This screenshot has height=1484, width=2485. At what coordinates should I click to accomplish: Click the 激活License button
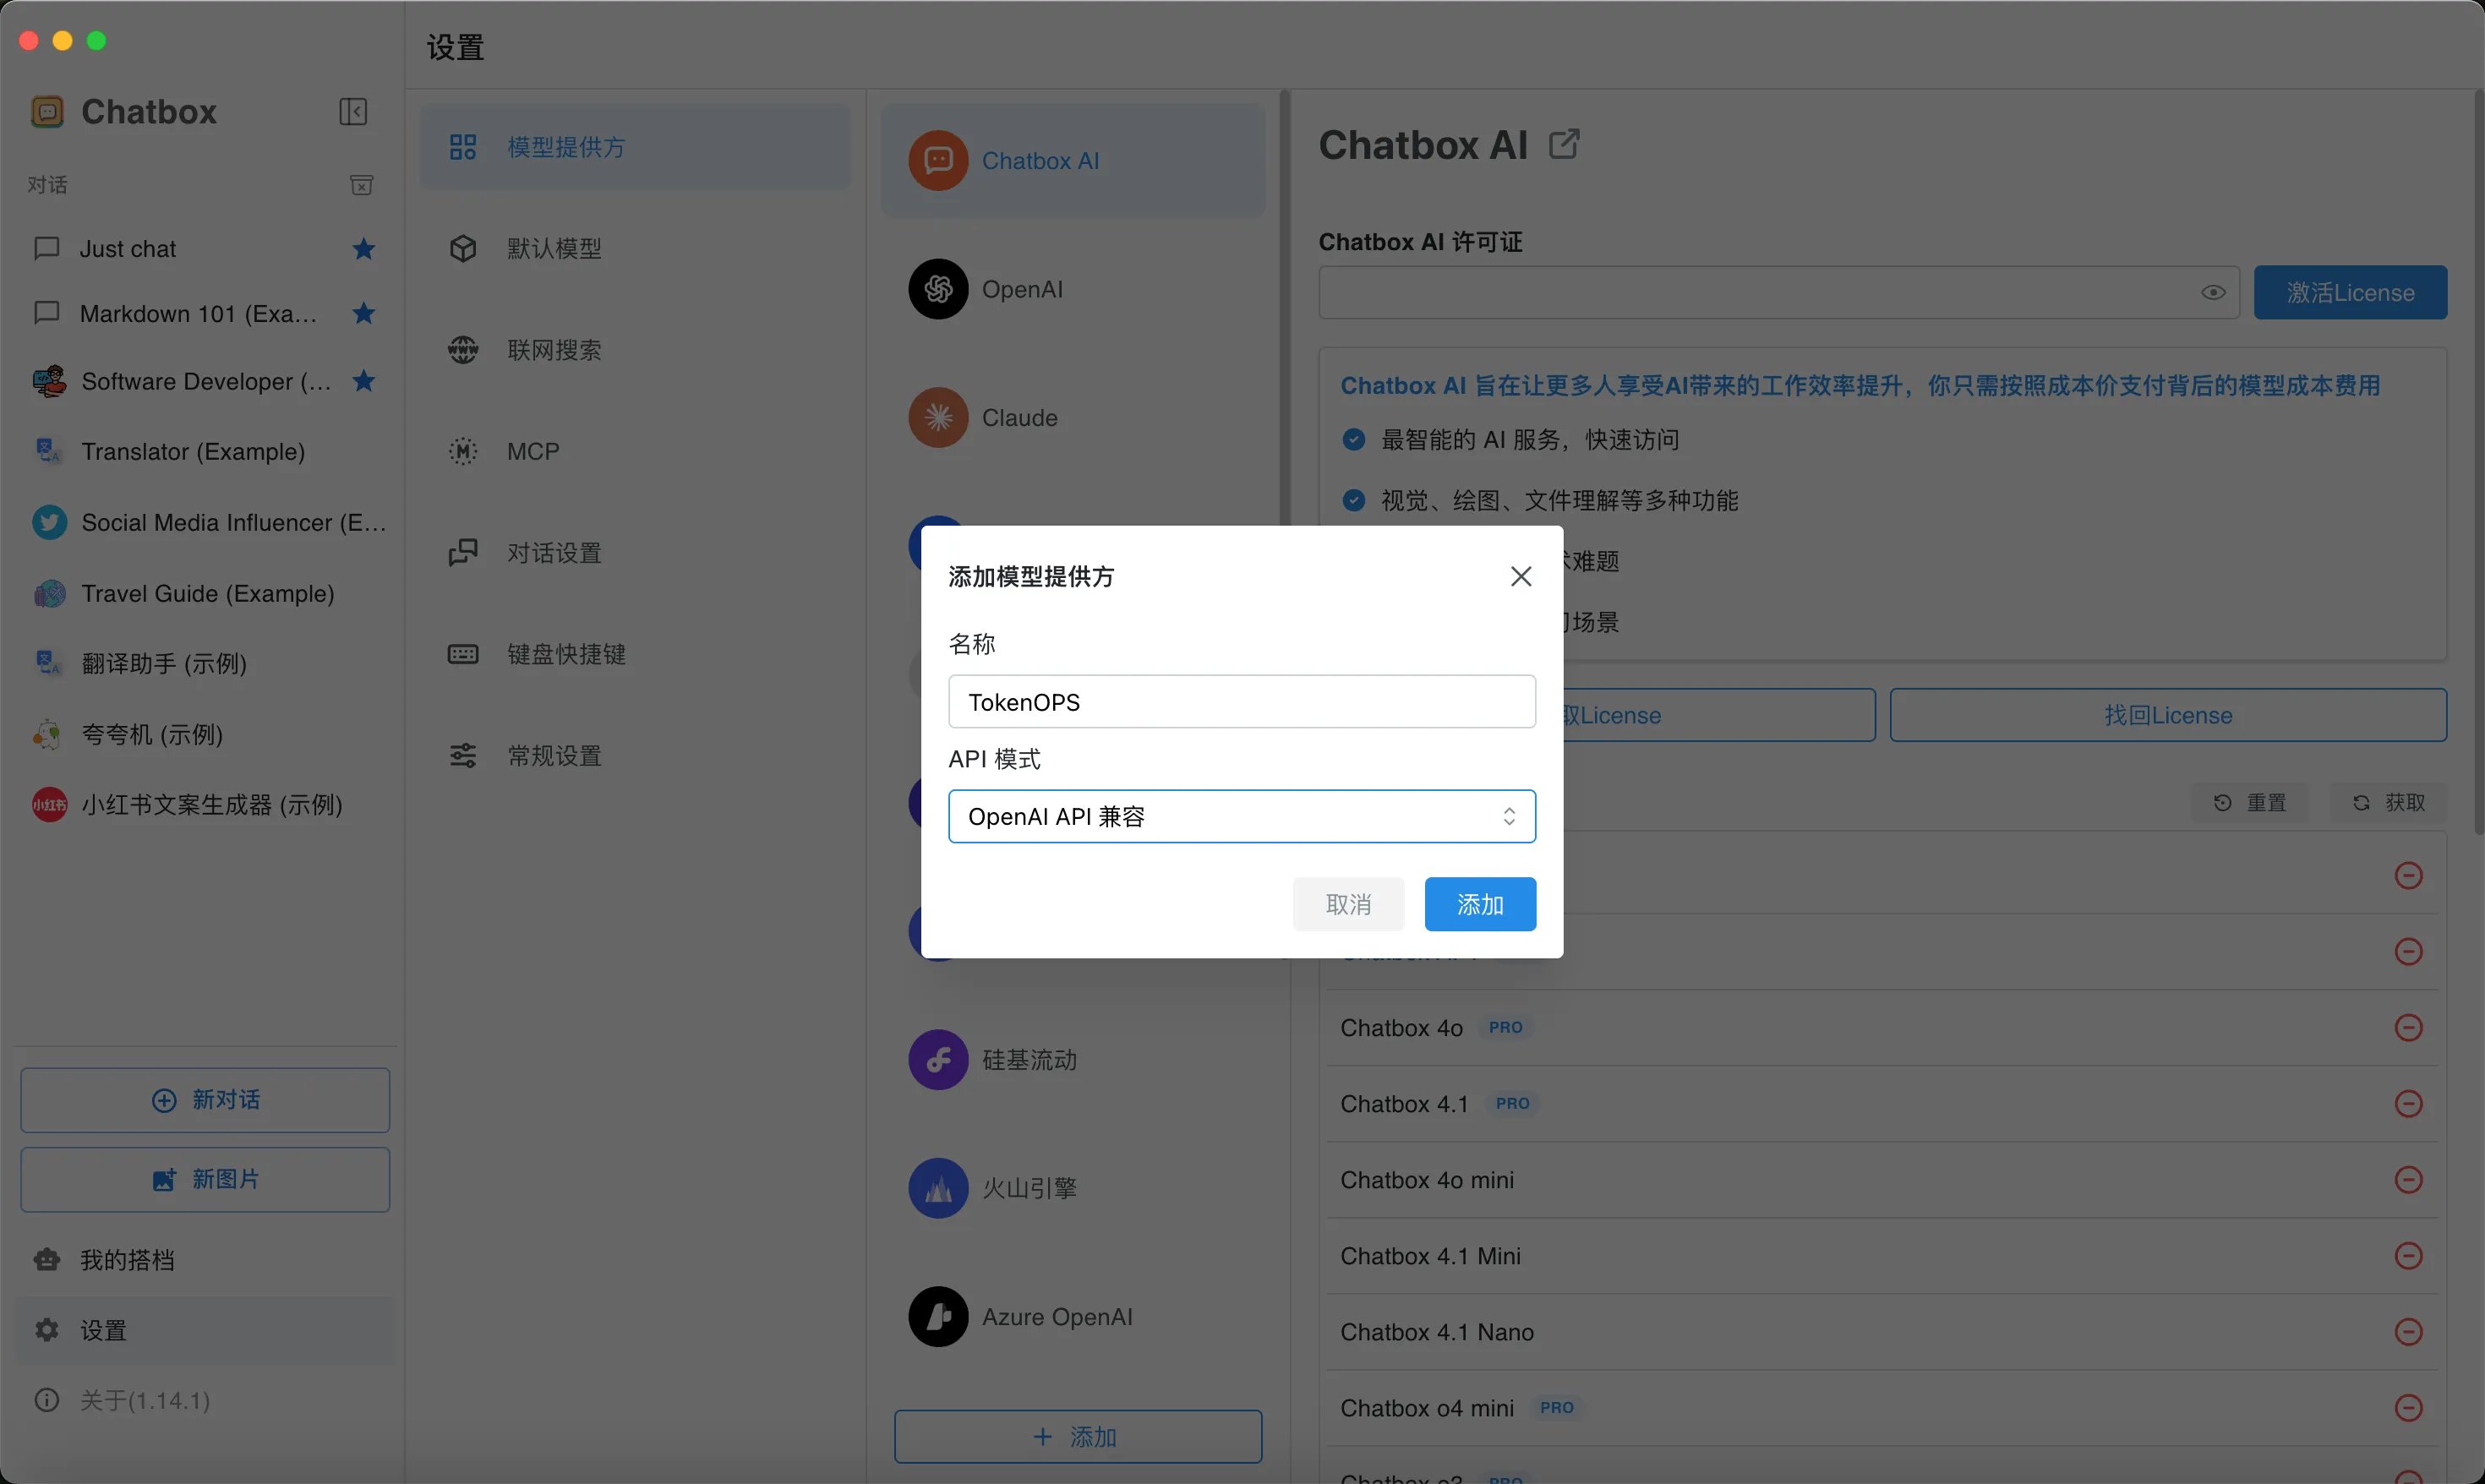point(2350,292)
